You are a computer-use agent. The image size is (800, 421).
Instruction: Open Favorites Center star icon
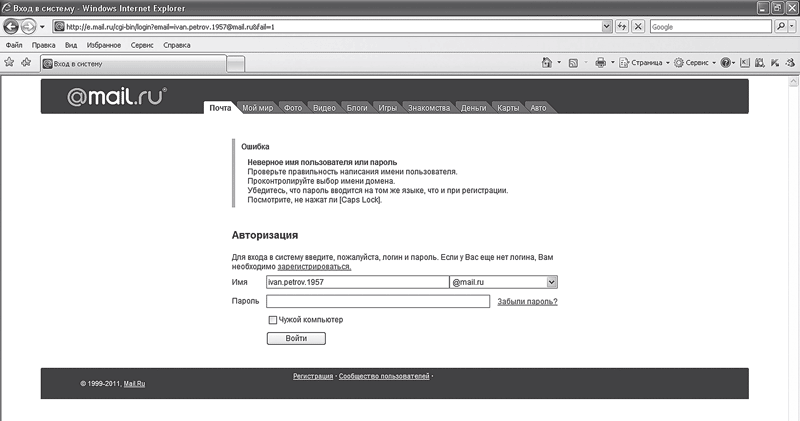pyautogui.click(x=9, y=62)
